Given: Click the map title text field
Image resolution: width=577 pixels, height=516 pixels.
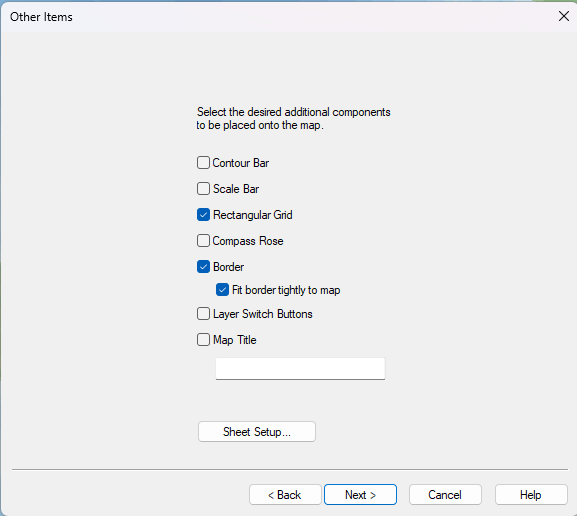Looking at the screenshot, I should [300, 368].
